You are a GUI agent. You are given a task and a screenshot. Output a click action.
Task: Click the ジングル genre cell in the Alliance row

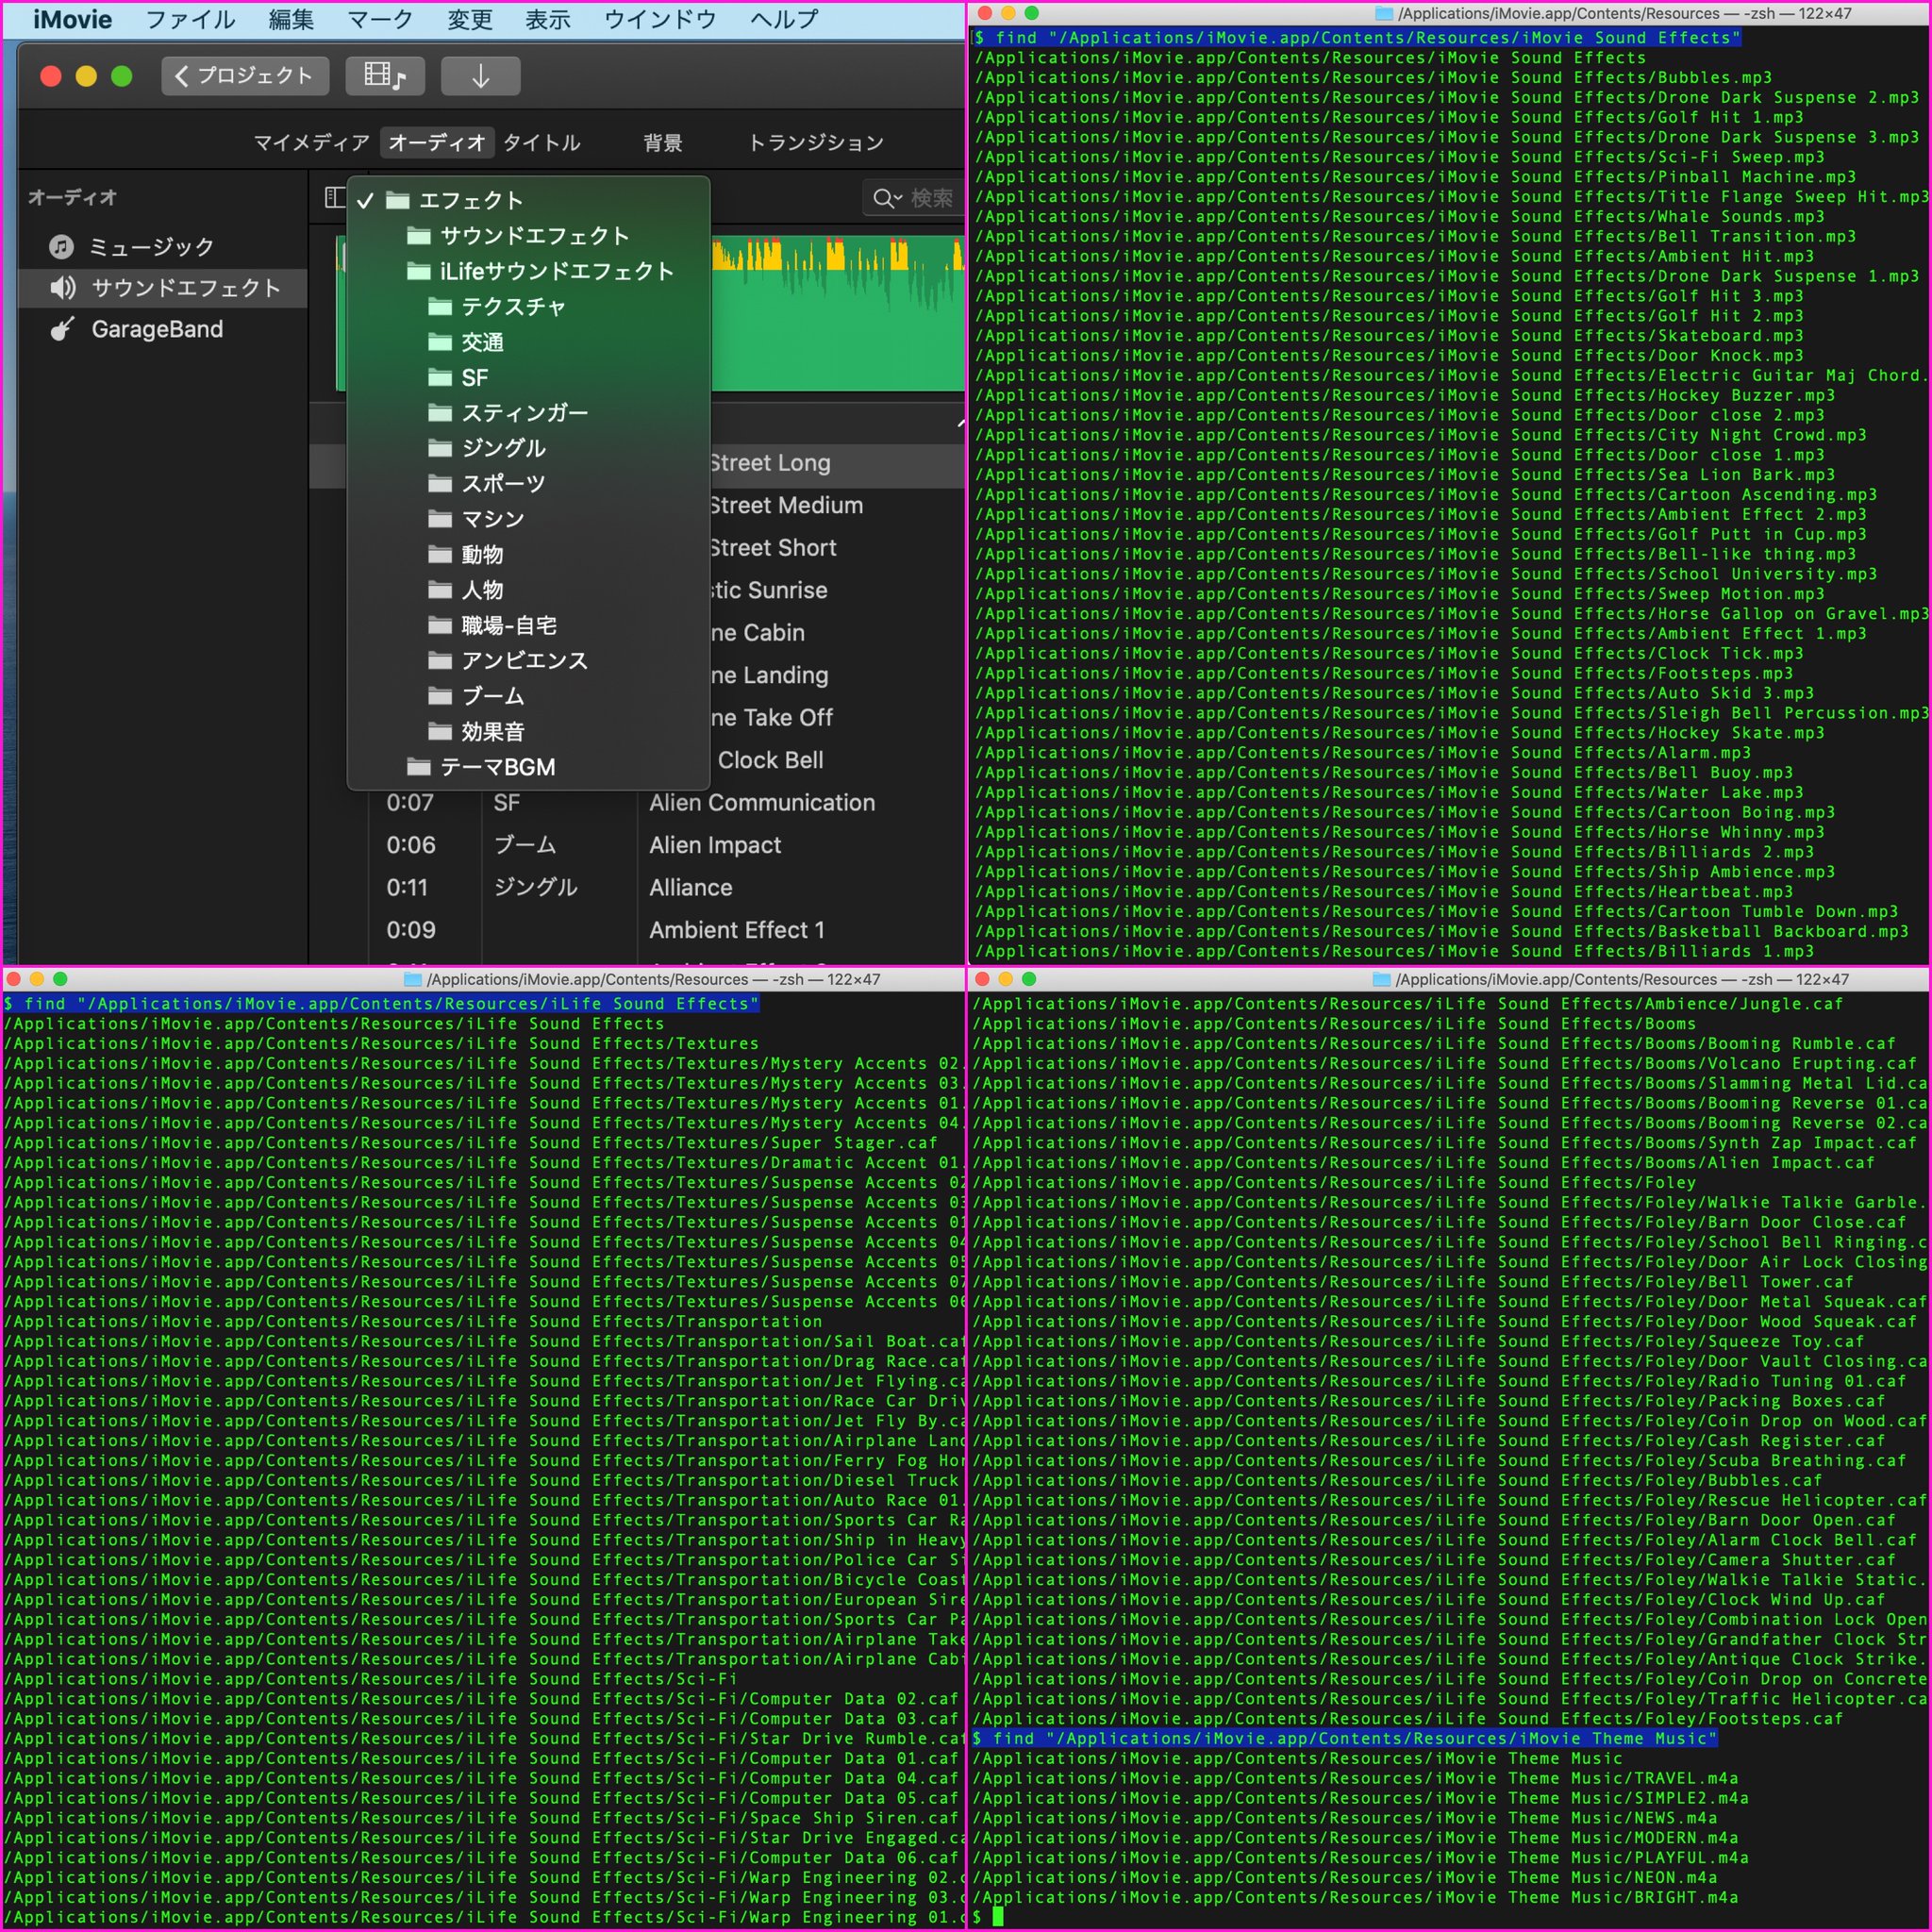coord(536,888)
